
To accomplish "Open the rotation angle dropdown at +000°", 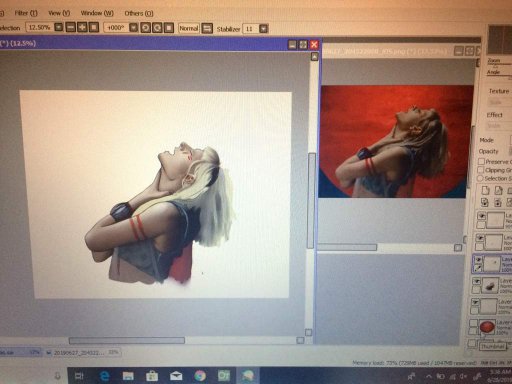I will [133, 28].
